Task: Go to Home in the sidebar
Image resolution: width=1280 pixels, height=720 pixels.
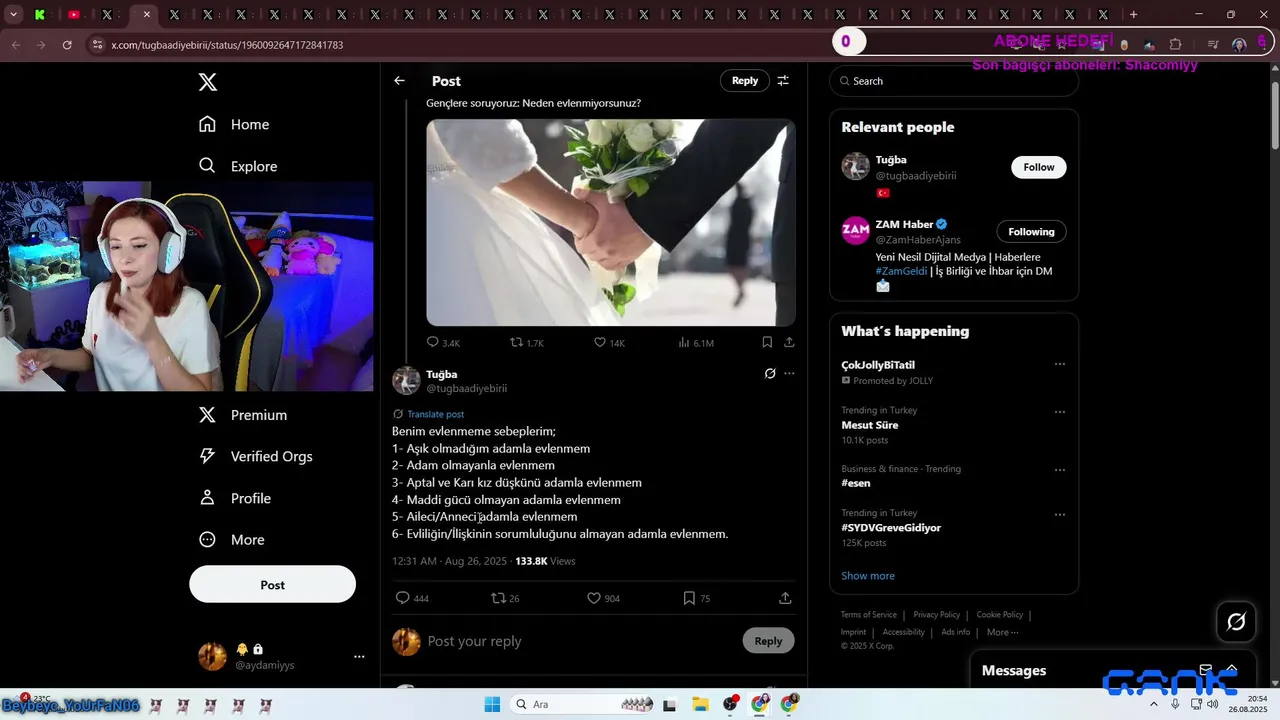Action: (234, 124)
